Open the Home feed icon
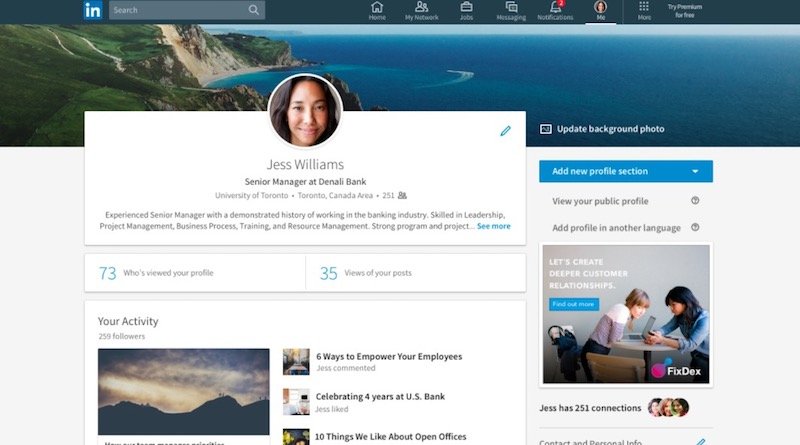 pyautogui.click(x=377, y=7)
